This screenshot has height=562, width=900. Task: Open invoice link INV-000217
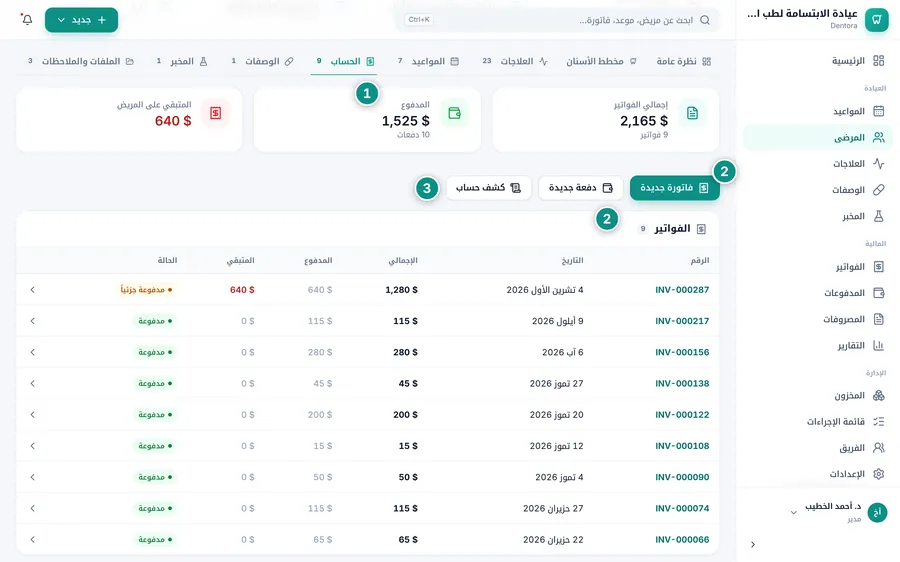click(x=682, y=321)
